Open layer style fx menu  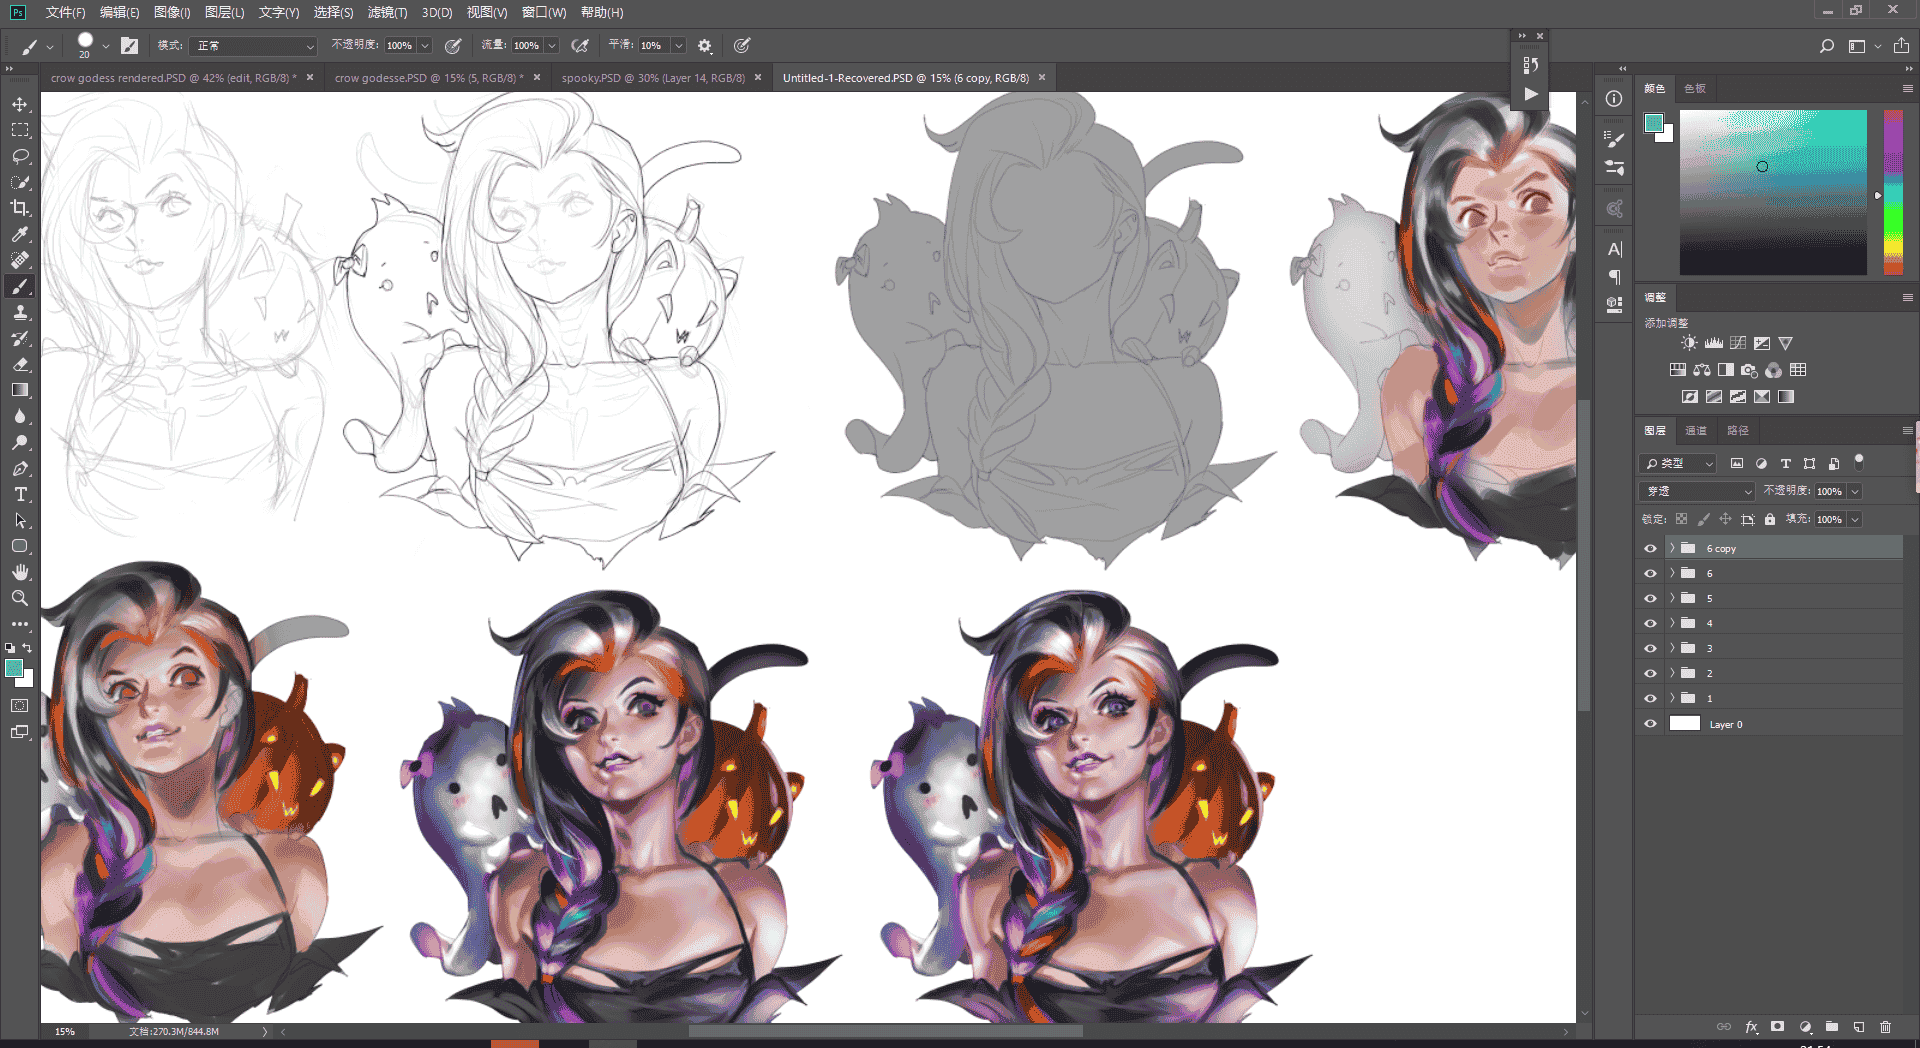(x=1751, y=1027)
